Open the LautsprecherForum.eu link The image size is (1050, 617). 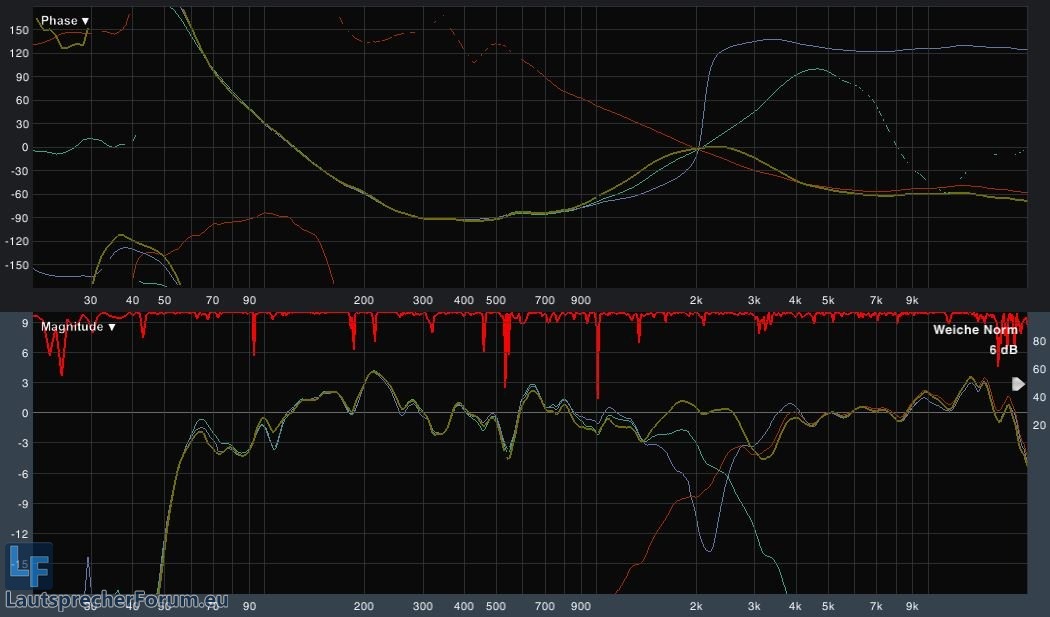(x=116, y=600)
